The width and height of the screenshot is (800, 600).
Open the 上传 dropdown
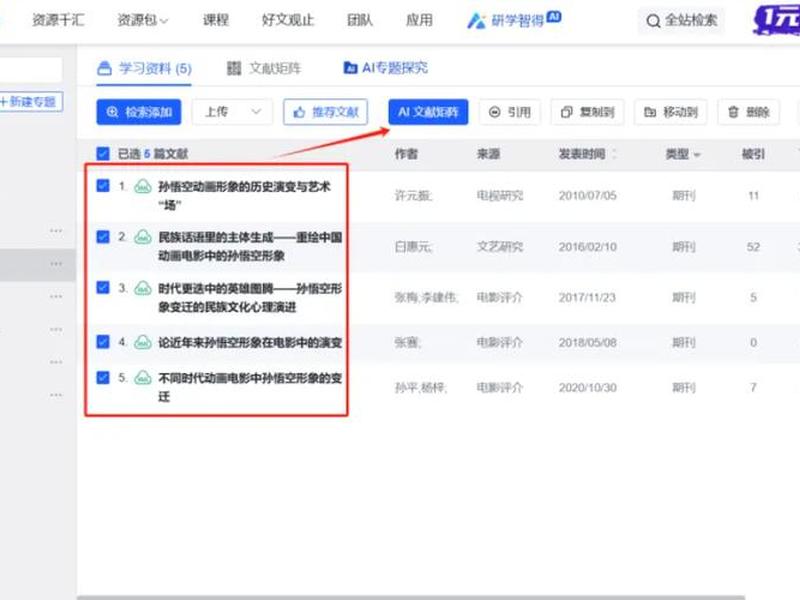click(232, 112)
